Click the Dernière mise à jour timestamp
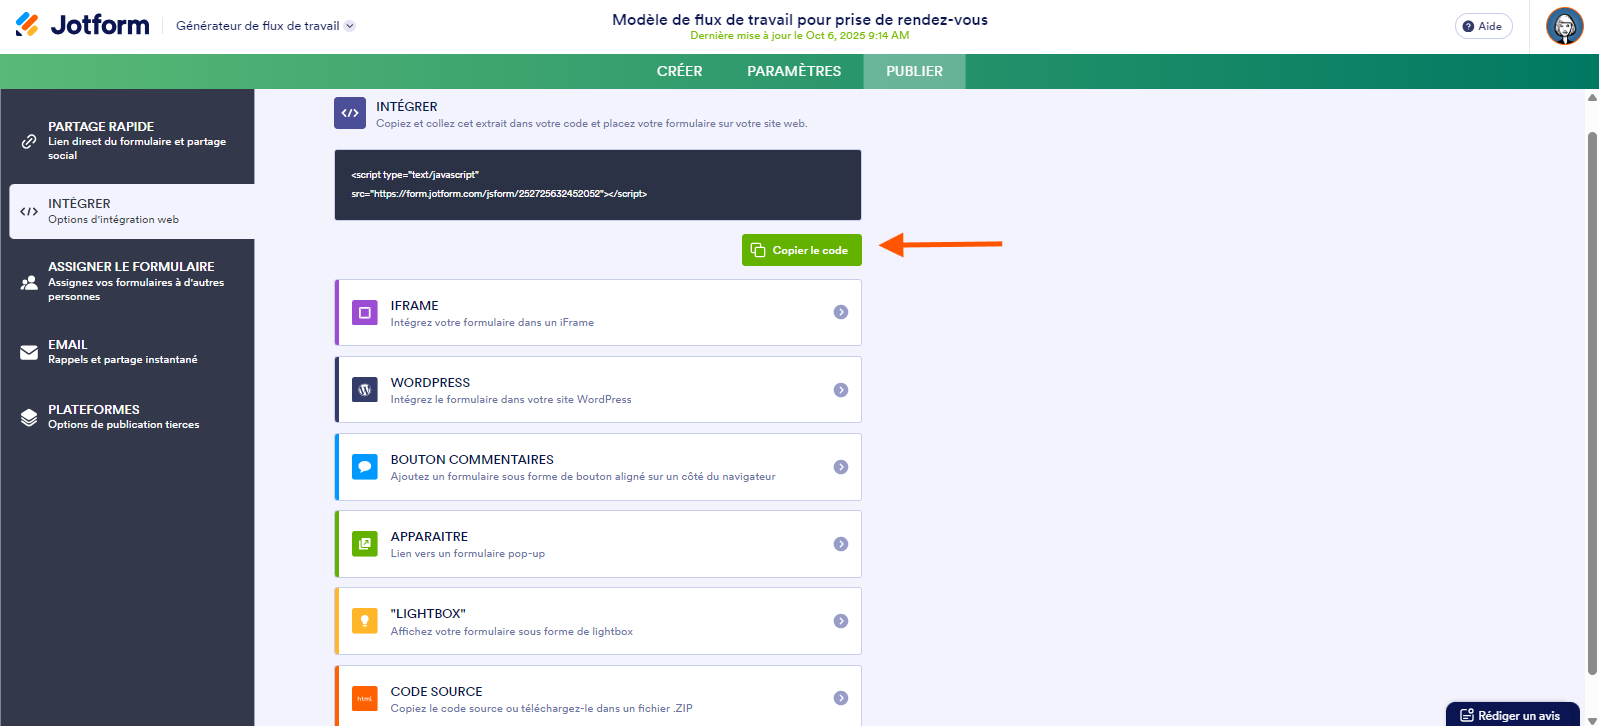Viewport: 1599px width, 726px height. [x=800, y=36]
